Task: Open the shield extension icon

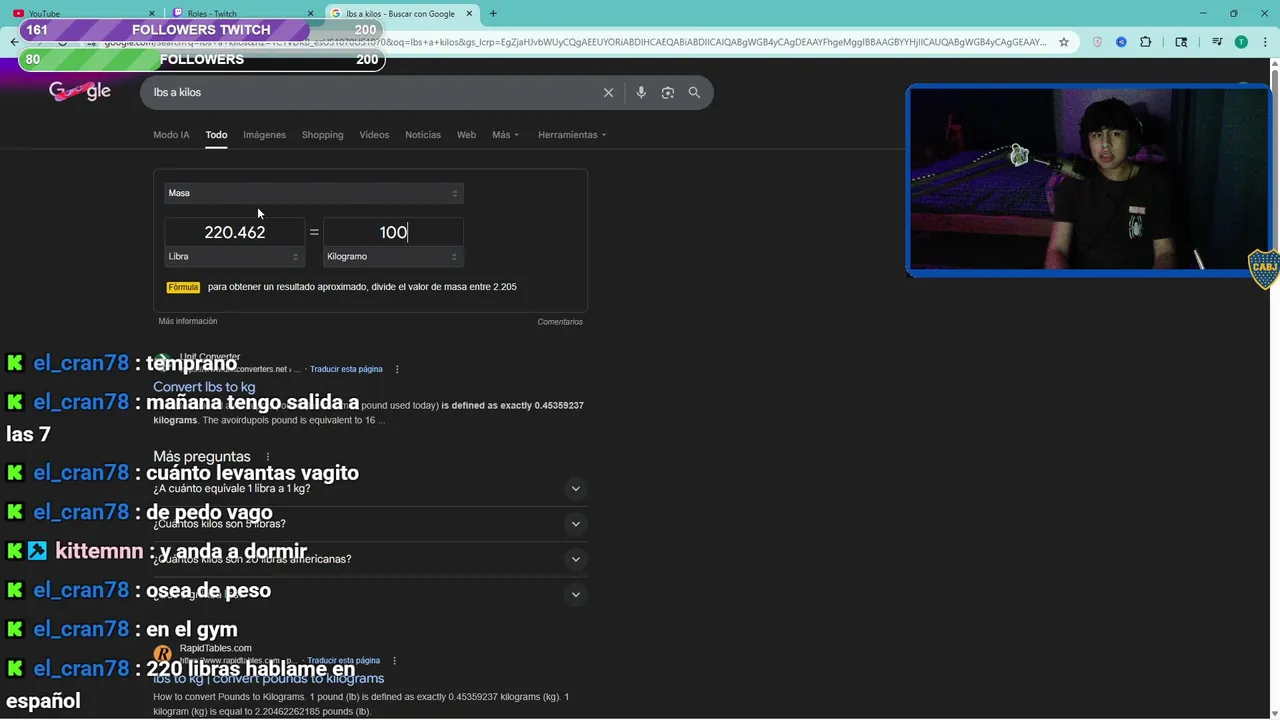Action: (x=1097, y=42)
